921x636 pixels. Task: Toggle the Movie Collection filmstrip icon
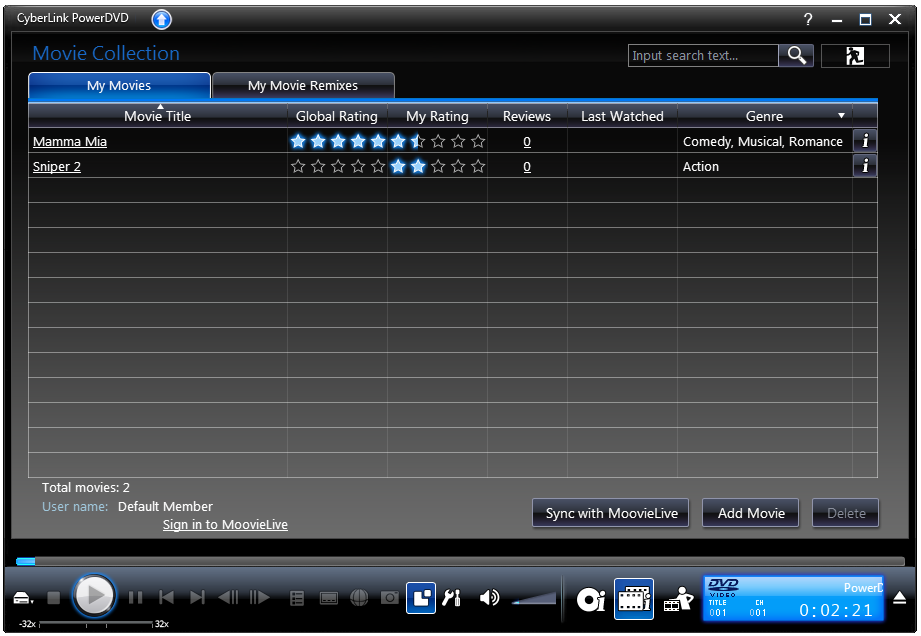coord(634,599)
